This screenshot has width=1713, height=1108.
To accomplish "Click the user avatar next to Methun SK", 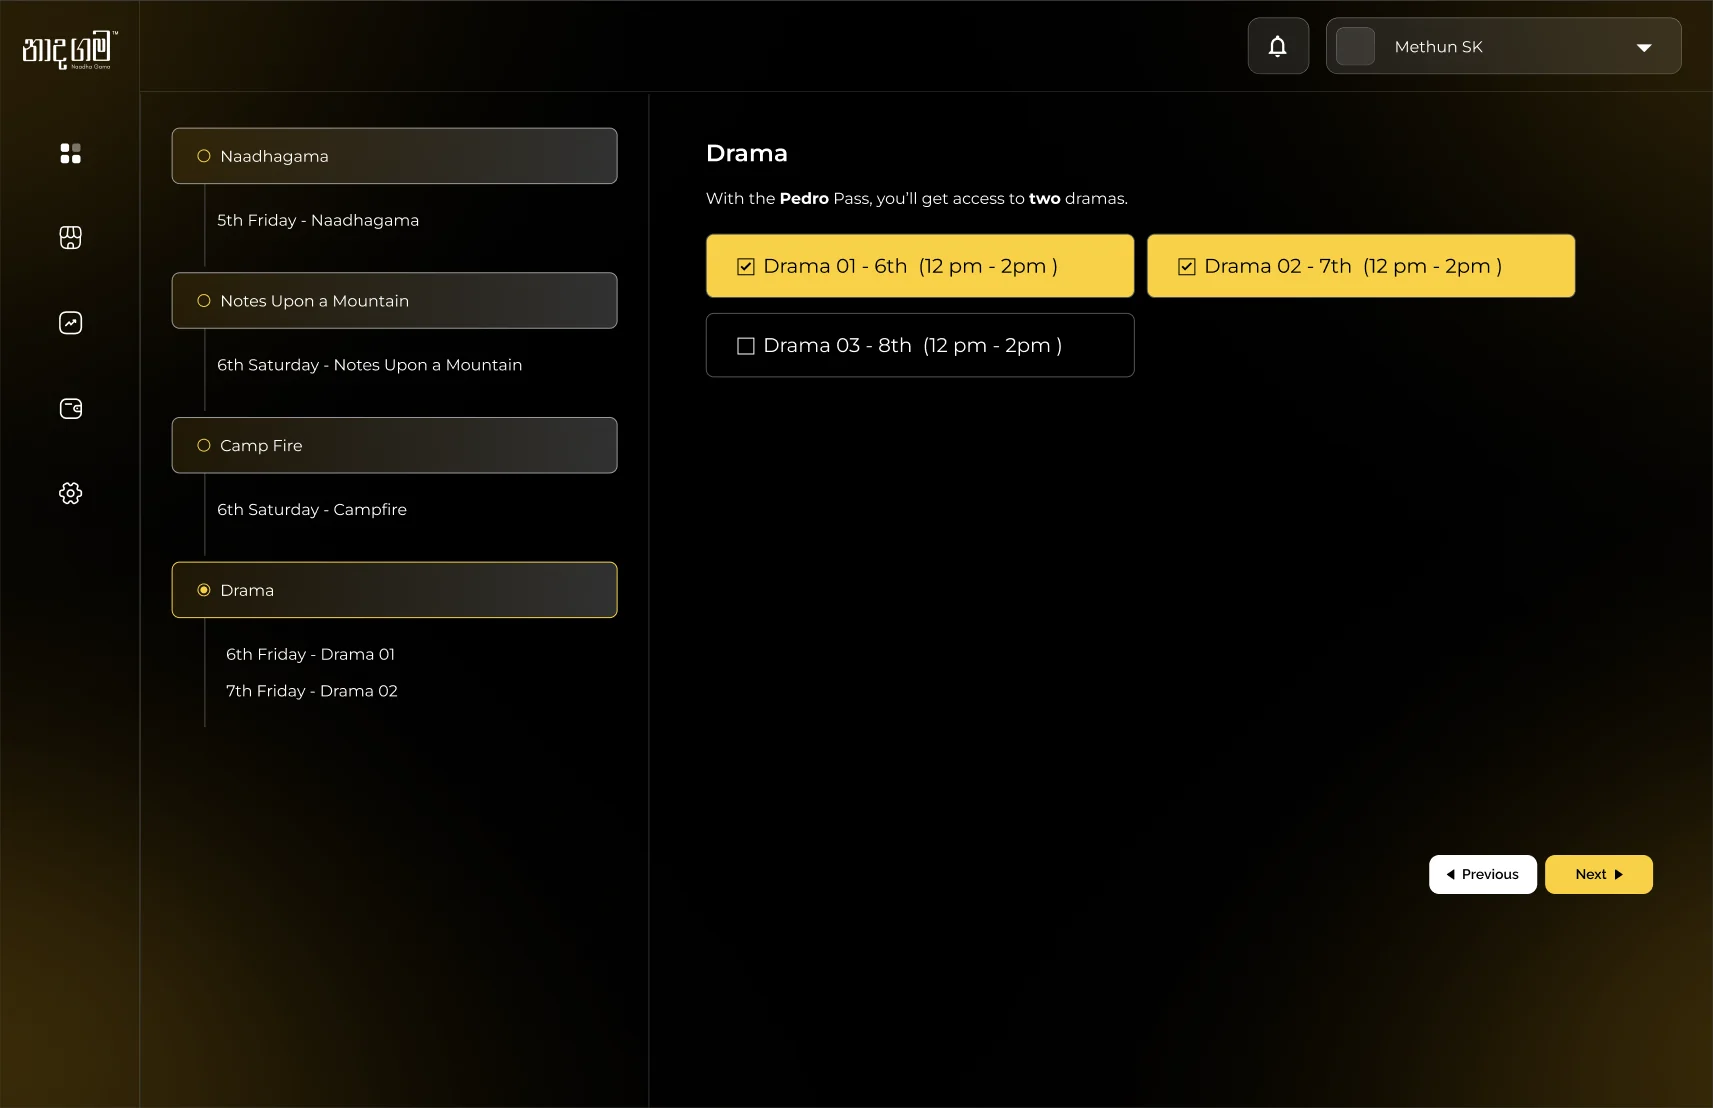I will click(1356, 47).
